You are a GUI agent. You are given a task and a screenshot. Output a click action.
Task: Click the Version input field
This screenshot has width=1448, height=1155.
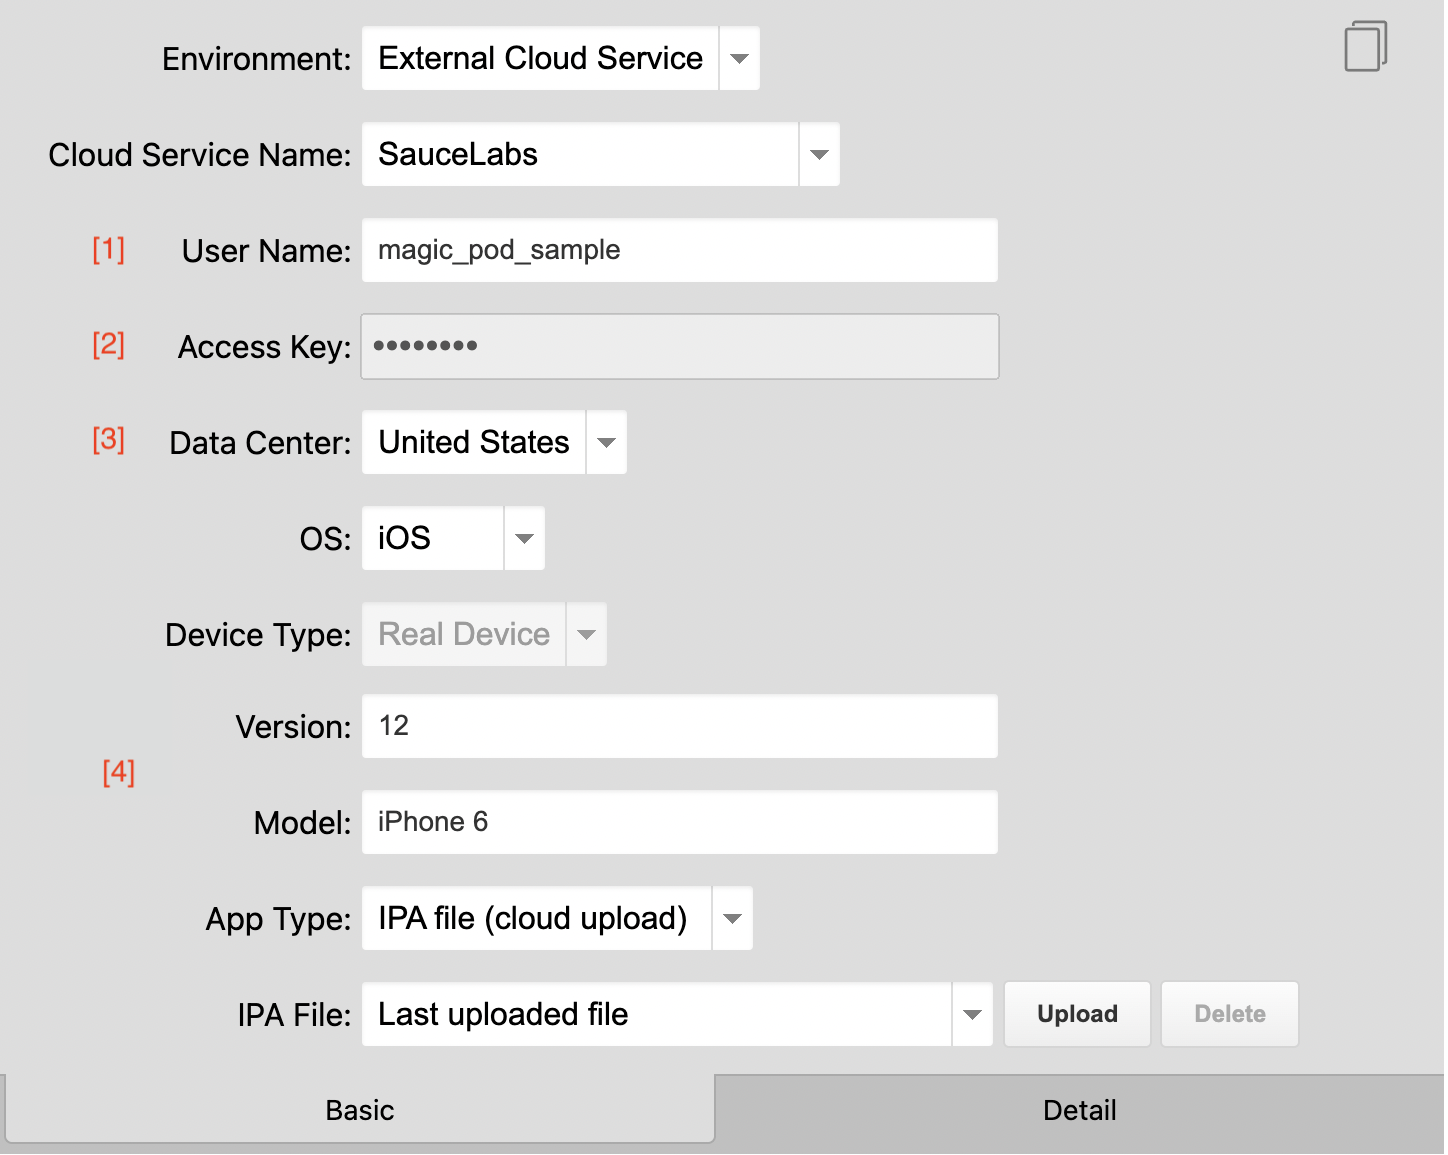coord(680,726)
